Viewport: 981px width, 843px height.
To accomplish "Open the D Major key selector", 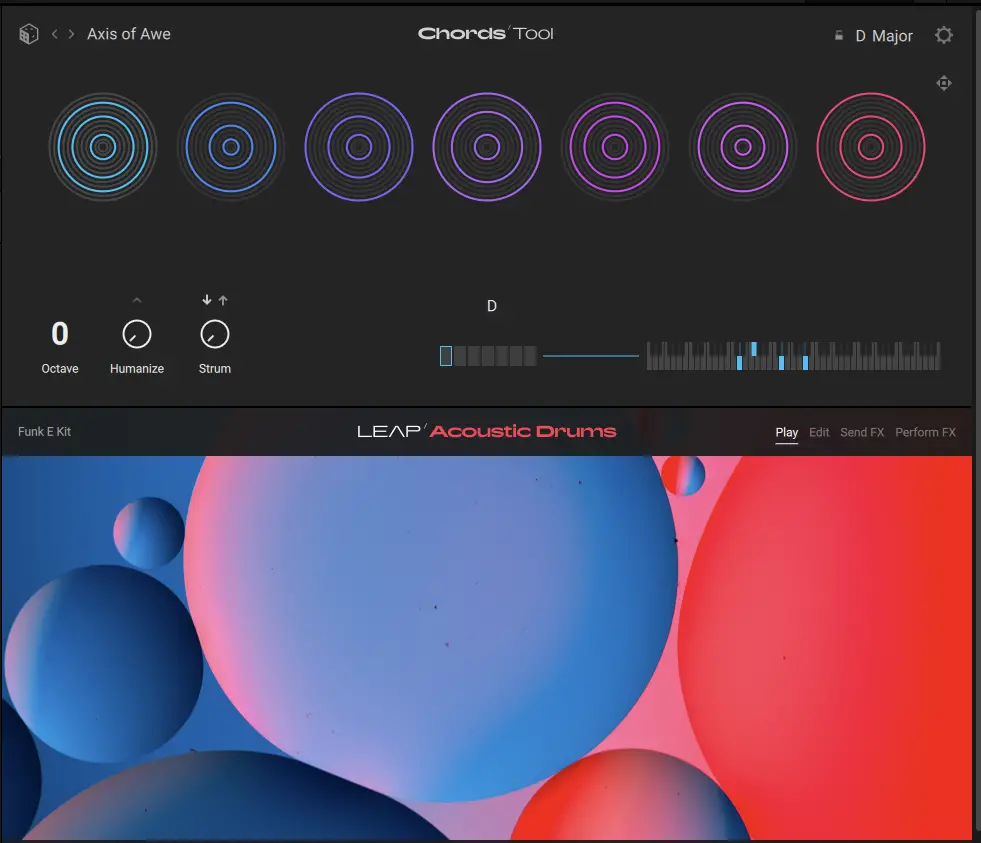I will [884, 36].
